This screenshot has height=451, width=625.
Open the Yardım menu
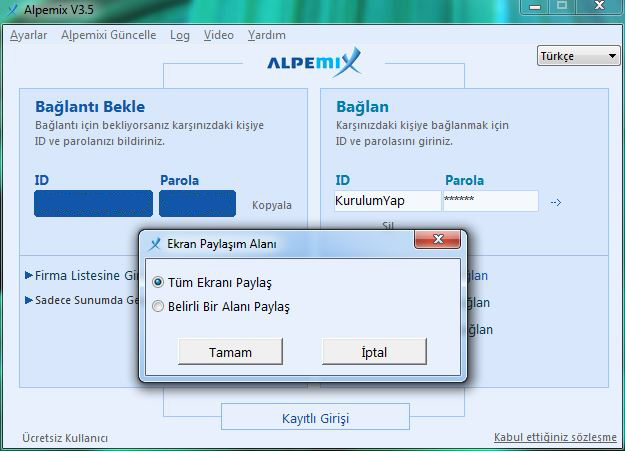[266, 35]
